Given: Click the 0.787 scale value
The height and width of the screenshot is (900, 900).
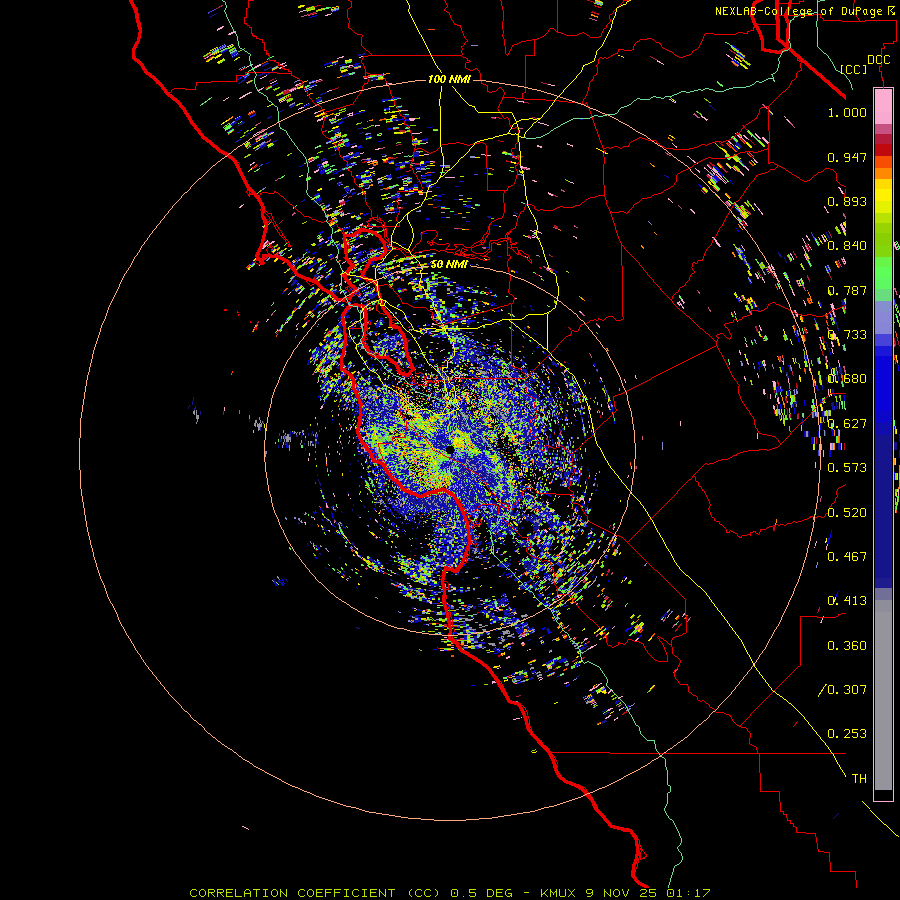Looking at the screenshot, I should (x=847, y=290).
